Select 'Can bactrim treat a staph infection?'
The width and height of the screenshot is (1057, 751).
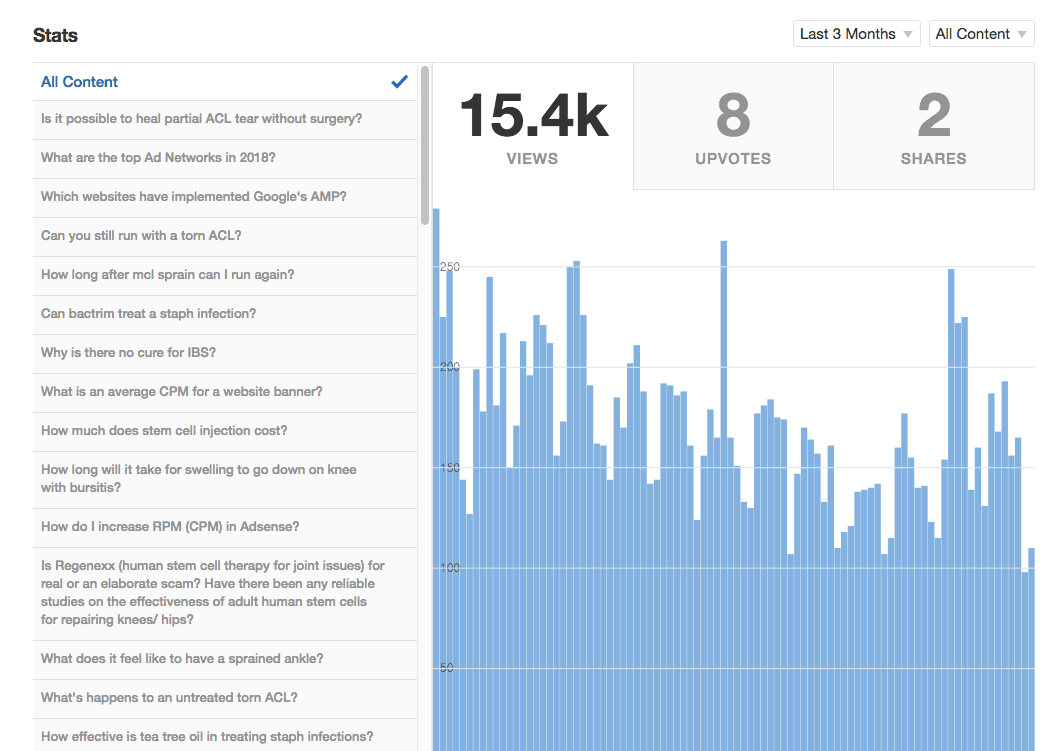pos(225,316)
